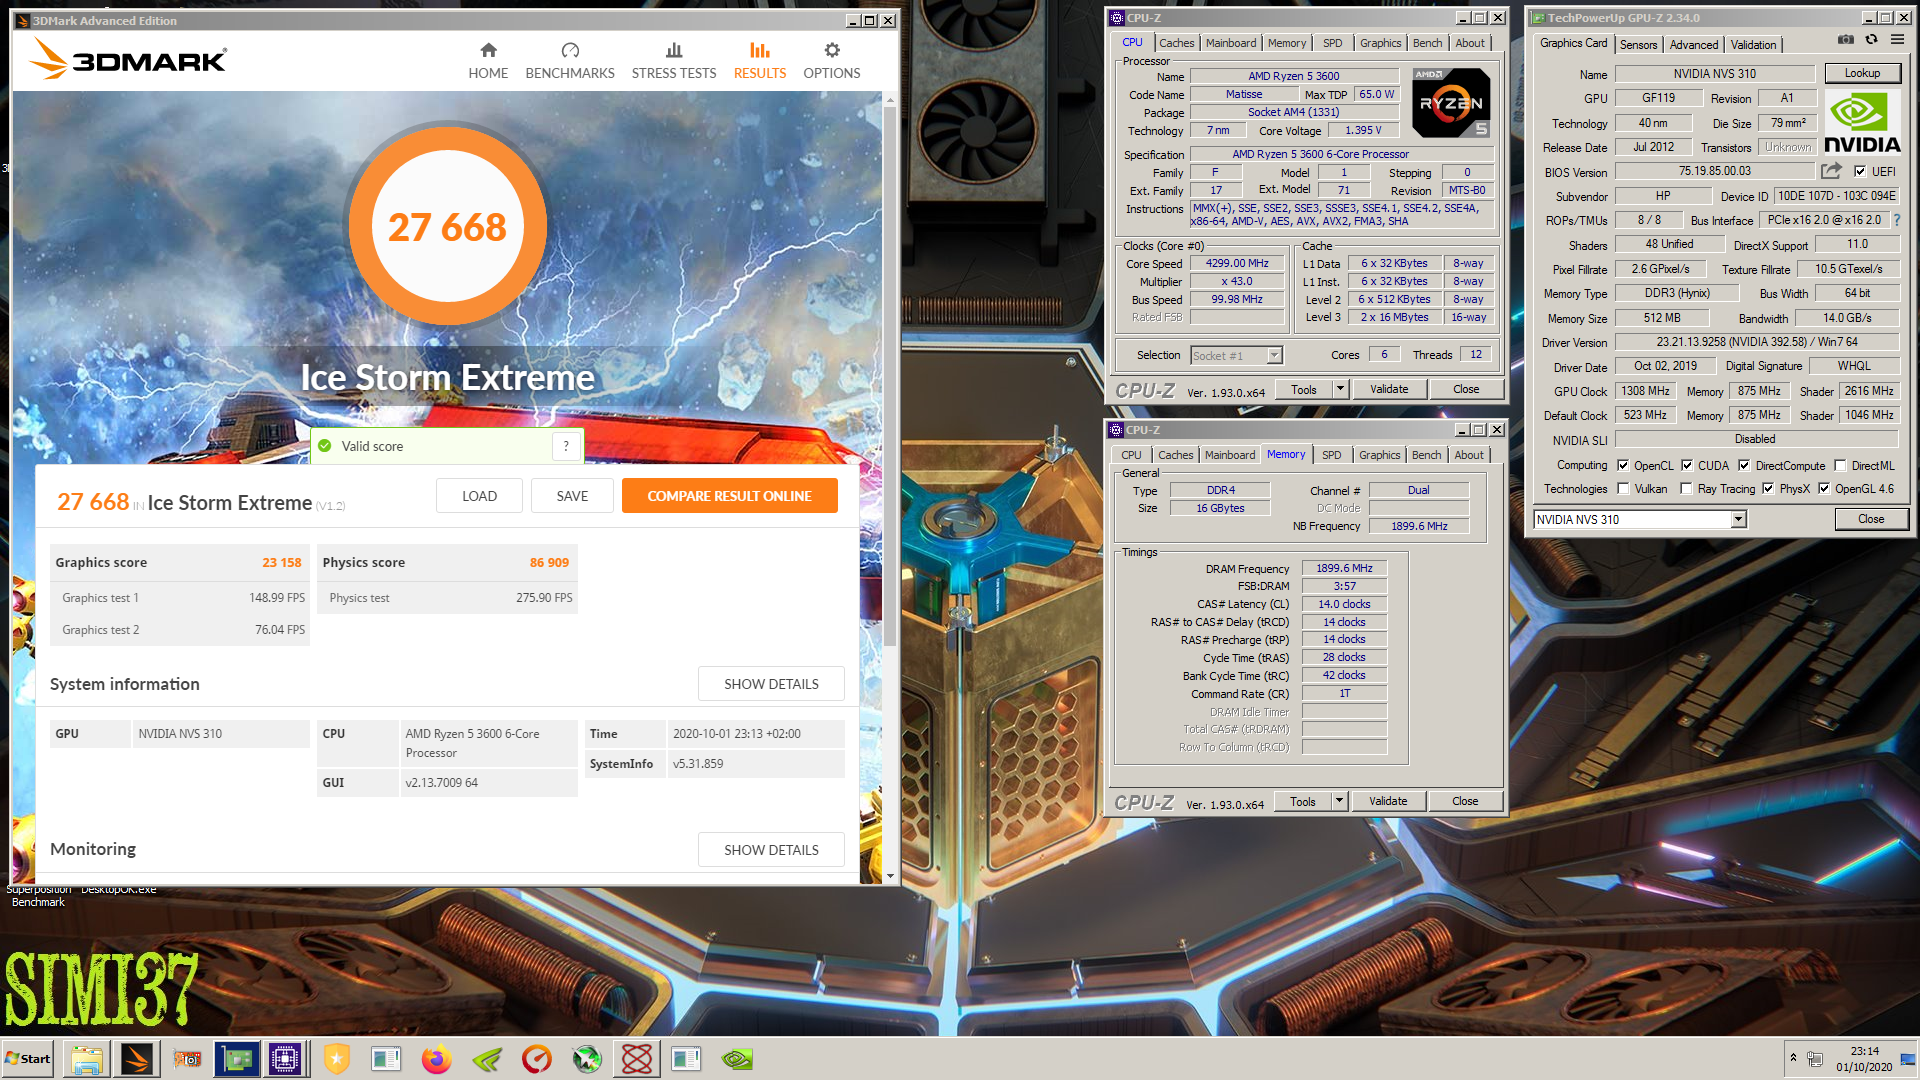Select the 3DMark taskbar icon
Screen dimensions: 1920x1080
click(137, 1058)
